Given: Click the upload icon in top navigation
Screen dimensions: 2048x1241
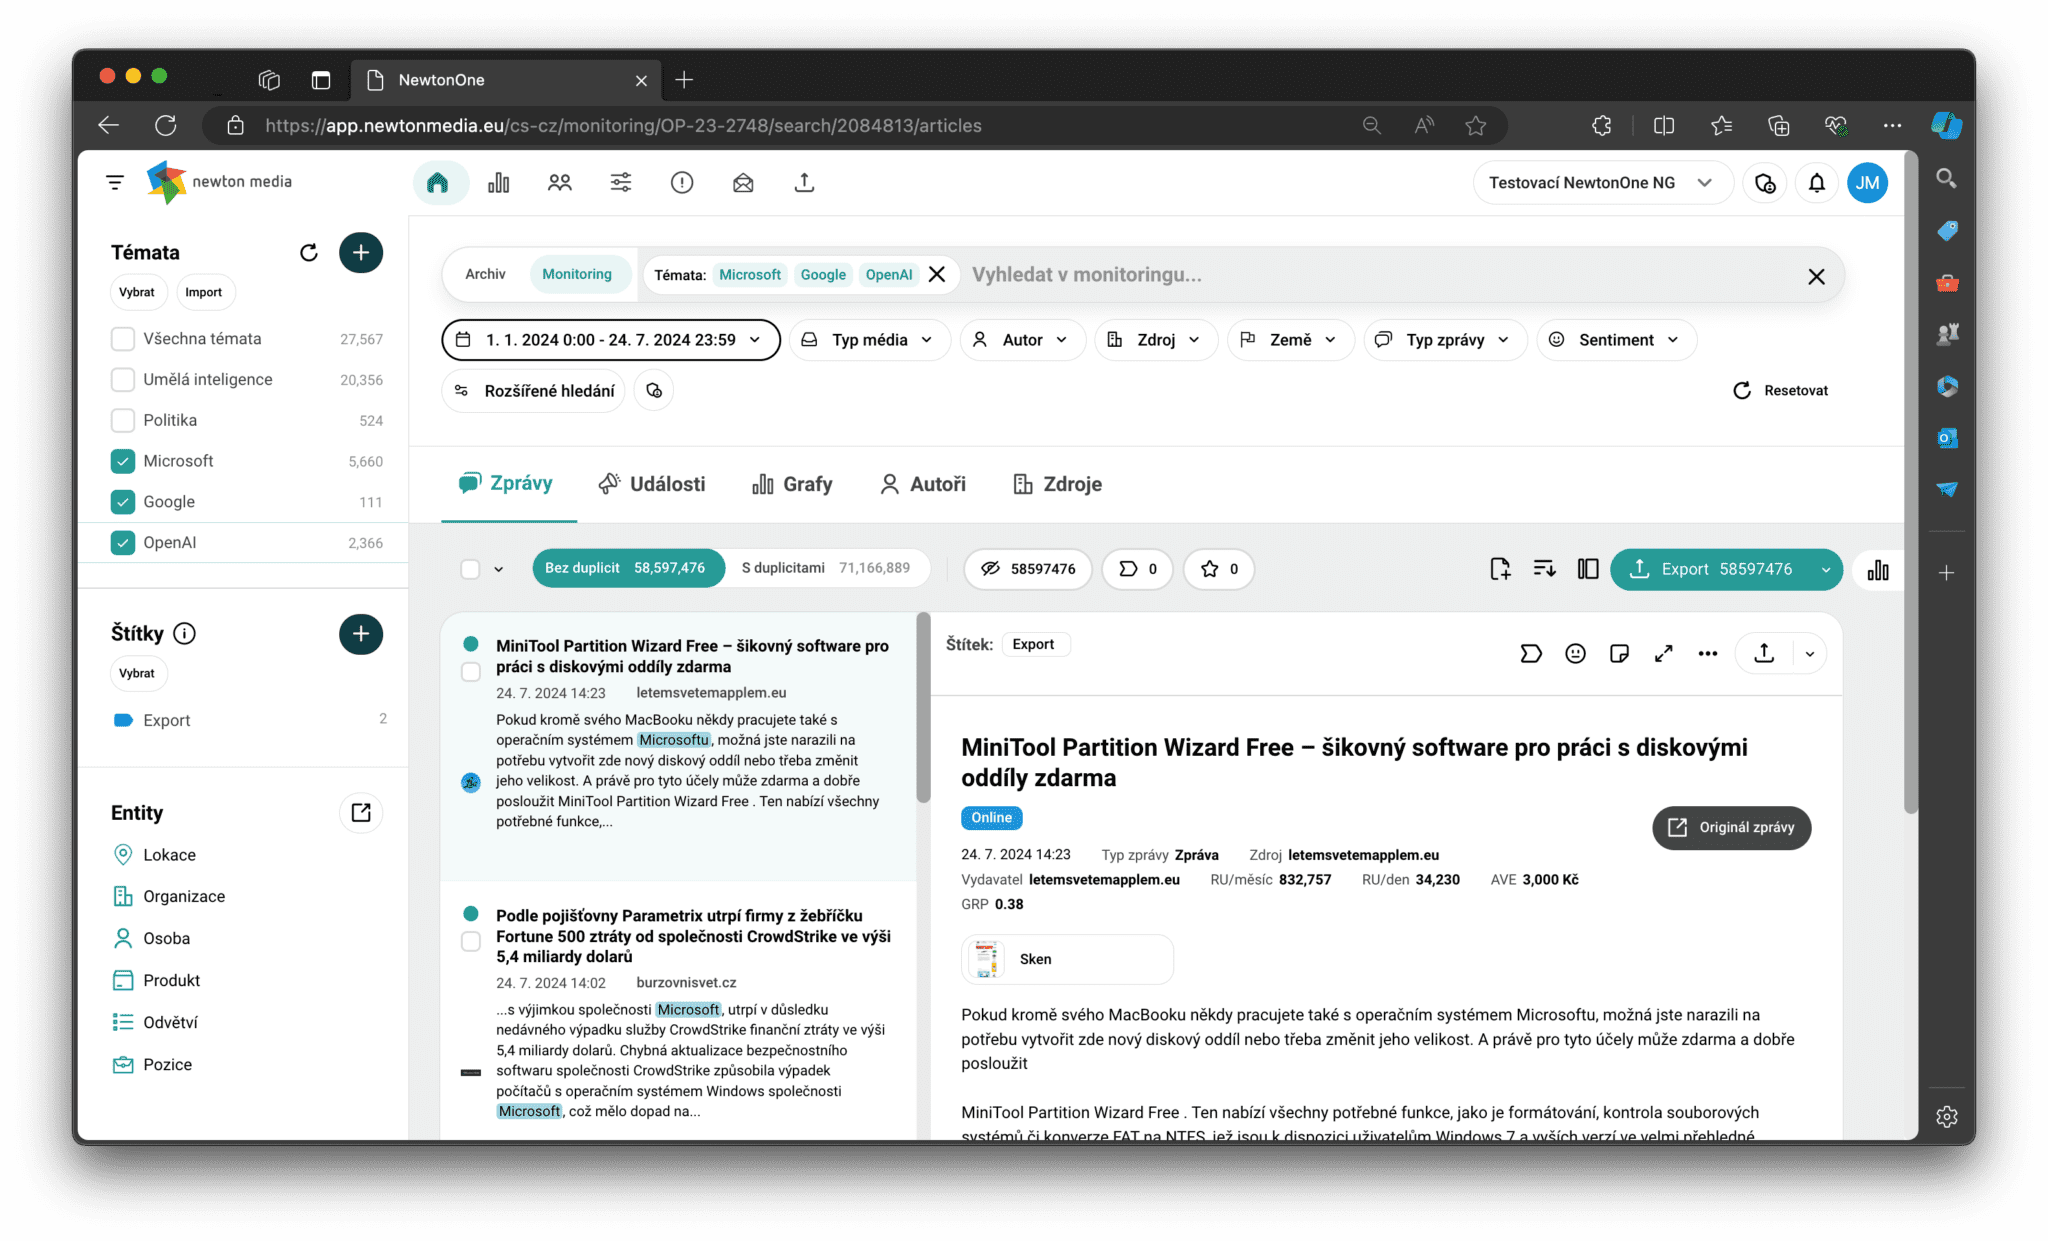Looking at the screenshot, I should [x=804, y=182].
